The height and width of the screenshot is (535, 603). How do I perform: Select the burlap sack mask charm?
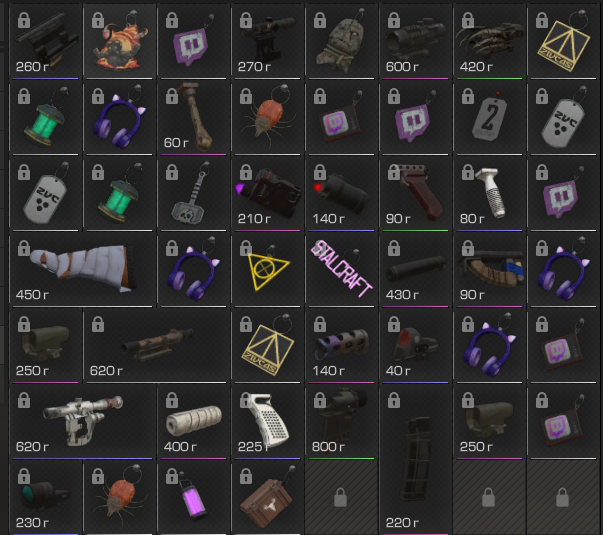(x=341, y=41)
